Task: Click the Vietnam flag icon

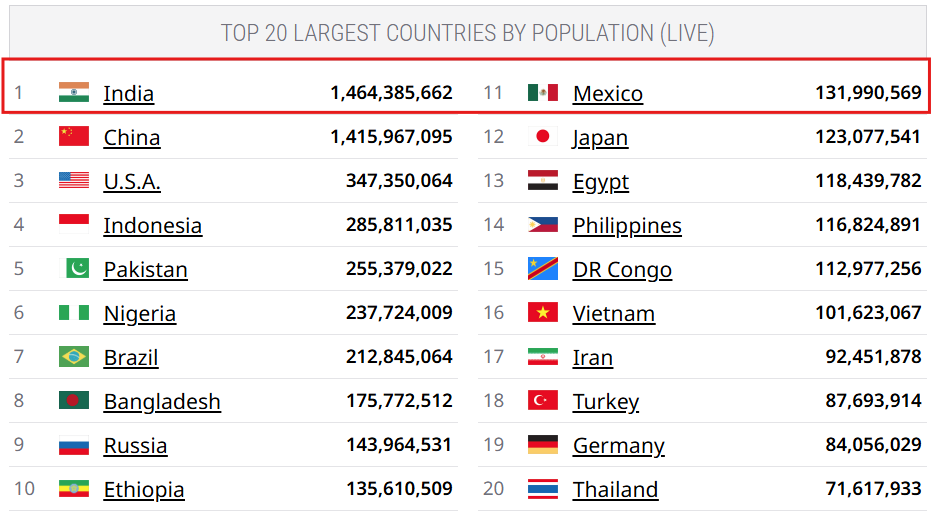Action: coord(543,313)
